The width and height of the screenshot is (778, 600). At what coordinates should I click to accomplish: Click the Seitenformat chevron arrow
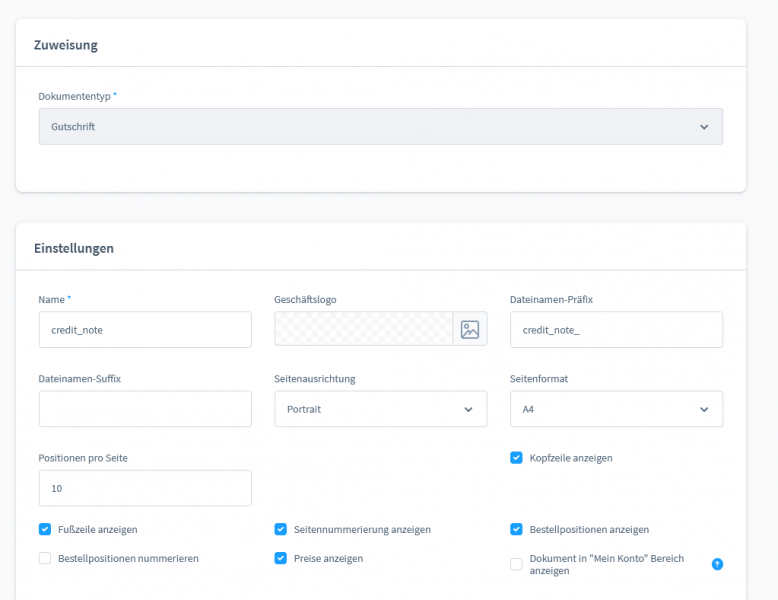704,409
